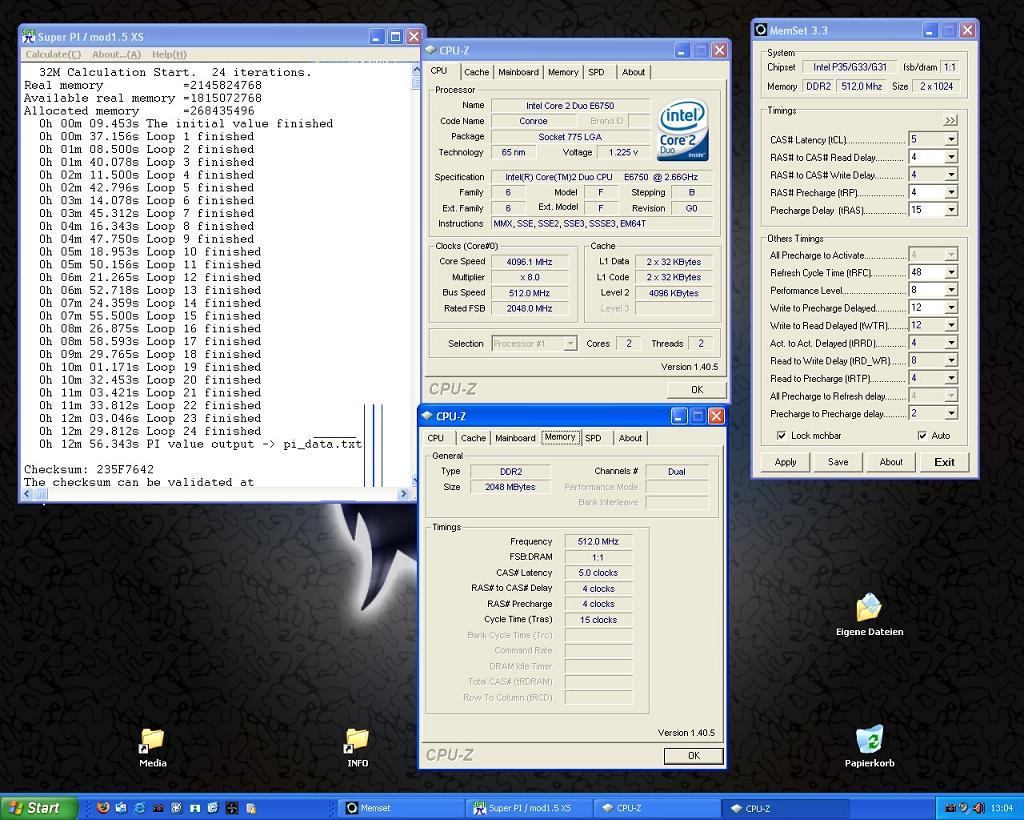This screenshot has height=820, width=1024.
Task: Open the Help(H) menu in Super PI
Action: pyautogui.click(x=169, y=54)
